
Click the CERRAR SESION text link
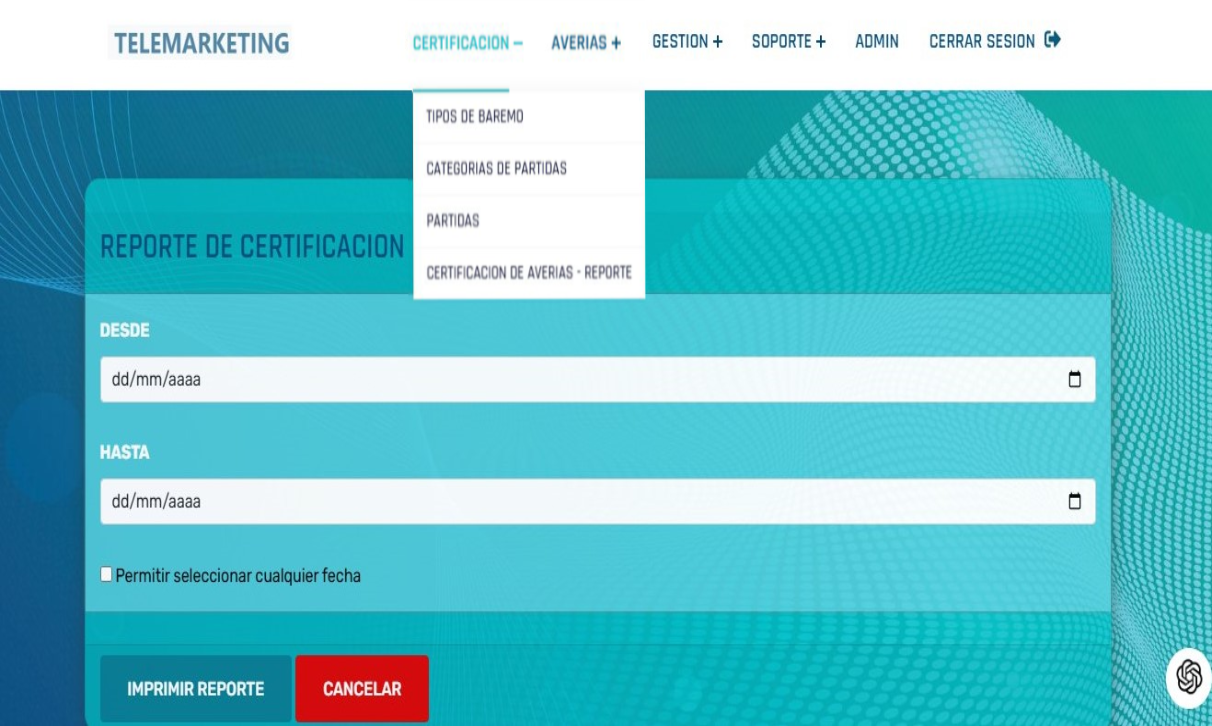[x=982, y=42]
